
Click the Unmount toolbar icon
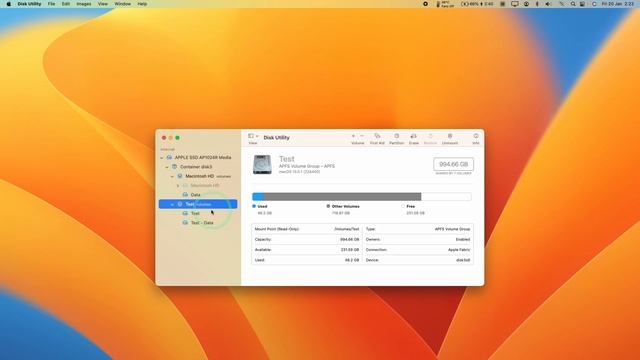tap(450, 136)
